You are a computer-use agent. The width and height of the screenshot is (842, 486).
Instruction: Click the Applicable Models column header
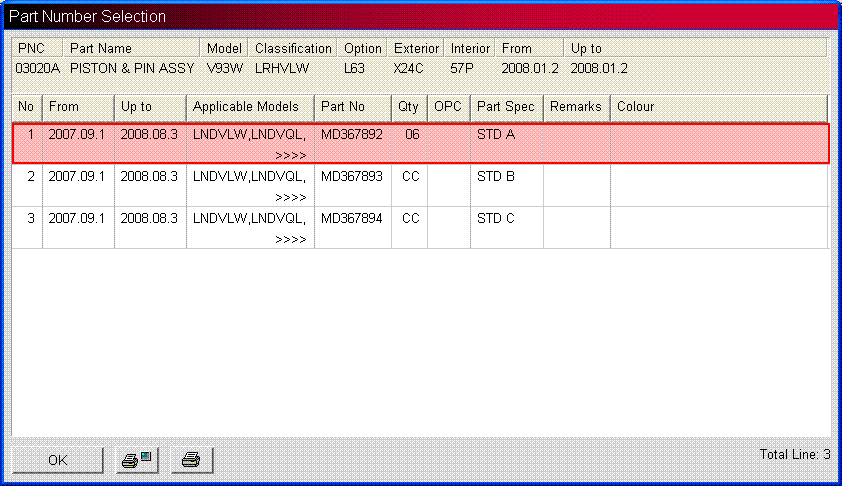(250, 107)
